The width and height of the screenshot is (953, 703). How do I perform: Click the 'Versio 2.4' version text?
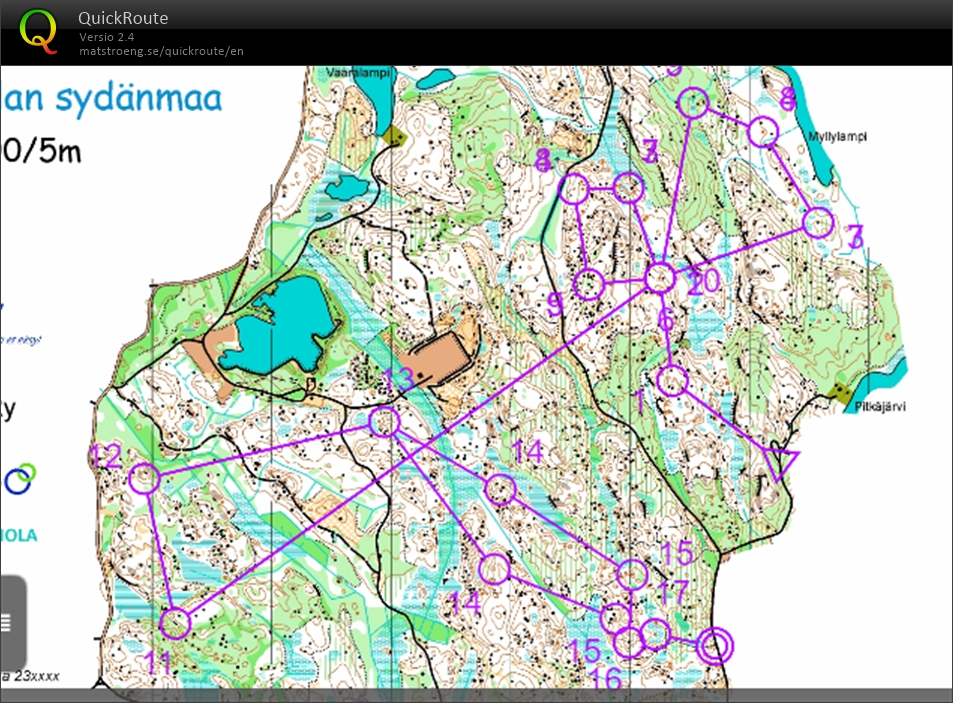pos(107,37)
